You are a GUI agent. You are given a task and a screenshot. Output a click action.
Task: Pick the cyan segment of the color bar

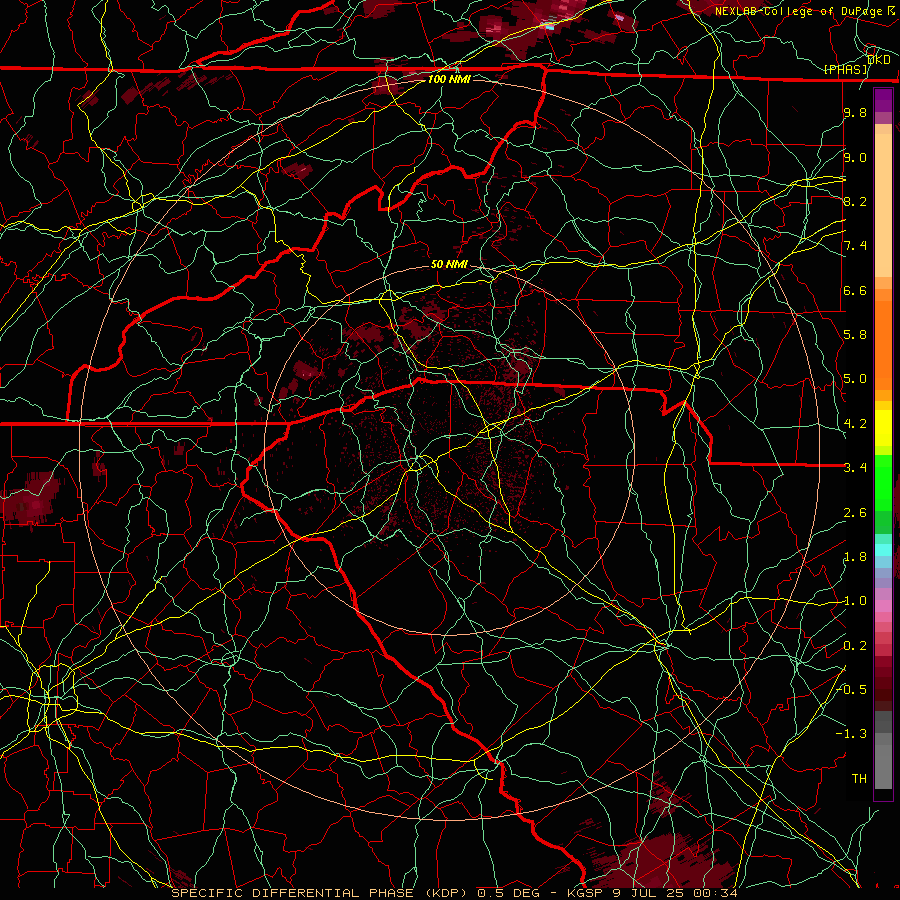[x=883, y=550]
